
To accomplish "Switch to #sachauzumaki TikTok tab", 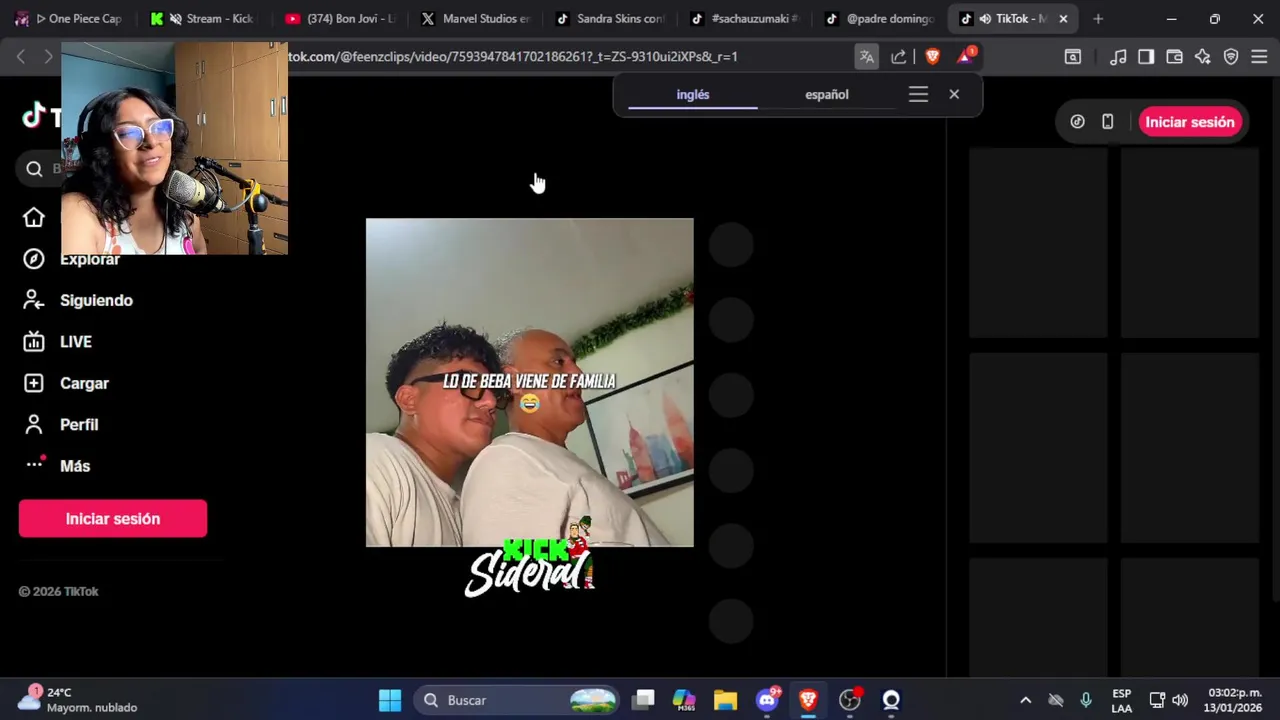I will pyautogui.click(x=743, y=19).
